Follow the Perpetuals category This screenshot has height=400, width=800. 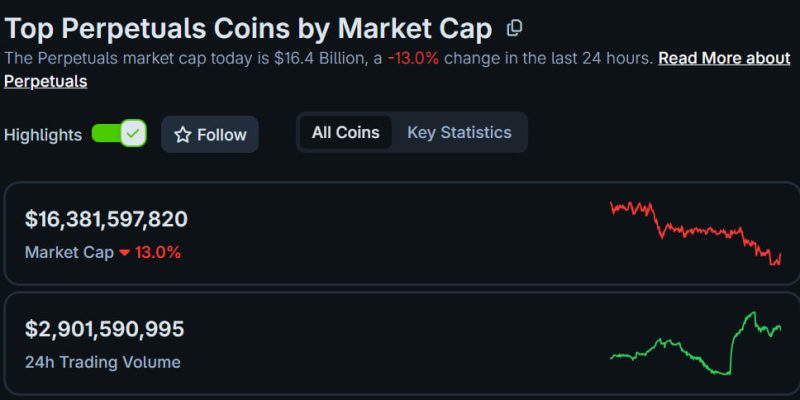click(x=210, y=135)
